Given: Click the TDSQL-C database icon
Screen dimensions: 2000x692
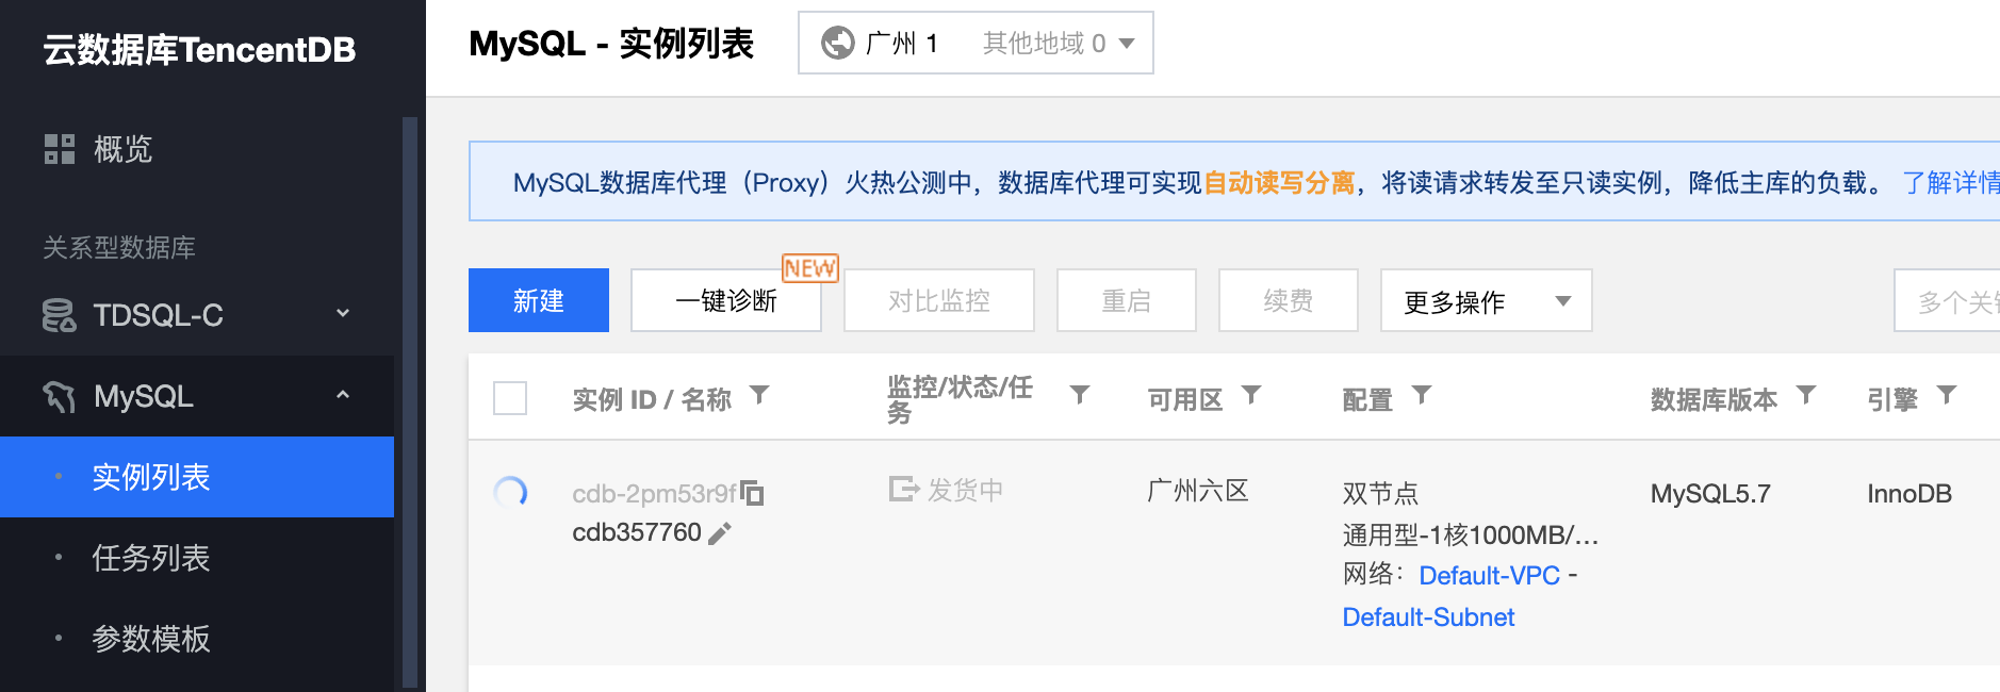Looking at the screenshot, I should click(x=59, y=315).
